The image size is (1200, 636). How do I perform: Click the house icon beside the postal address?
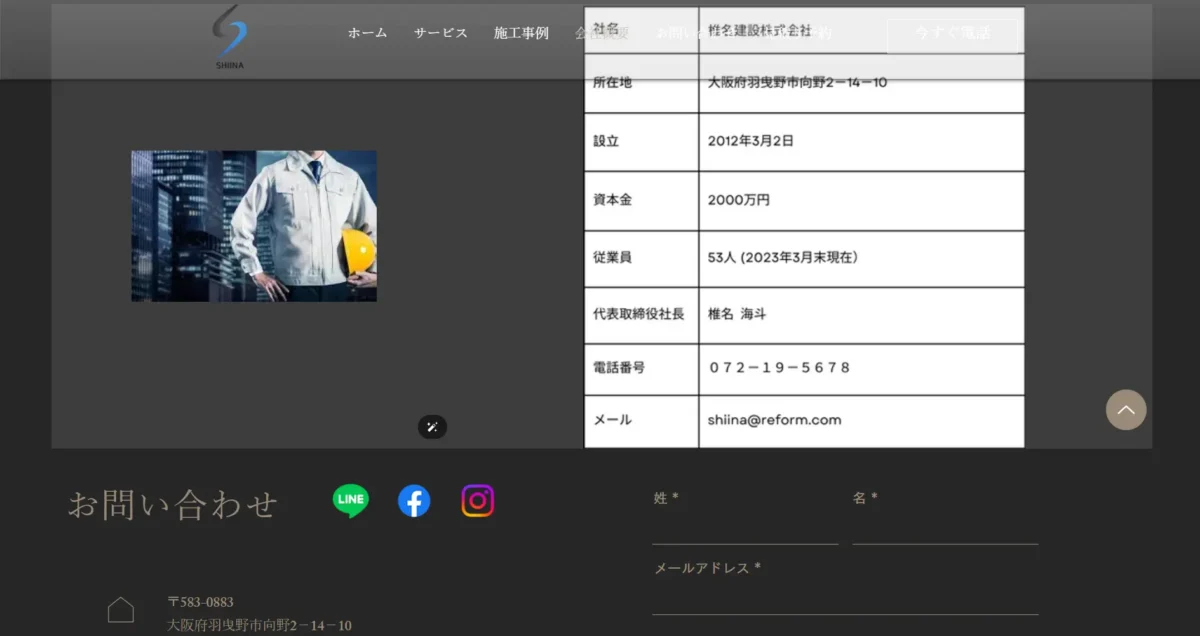pyautogui.click(x=121, y=610)
